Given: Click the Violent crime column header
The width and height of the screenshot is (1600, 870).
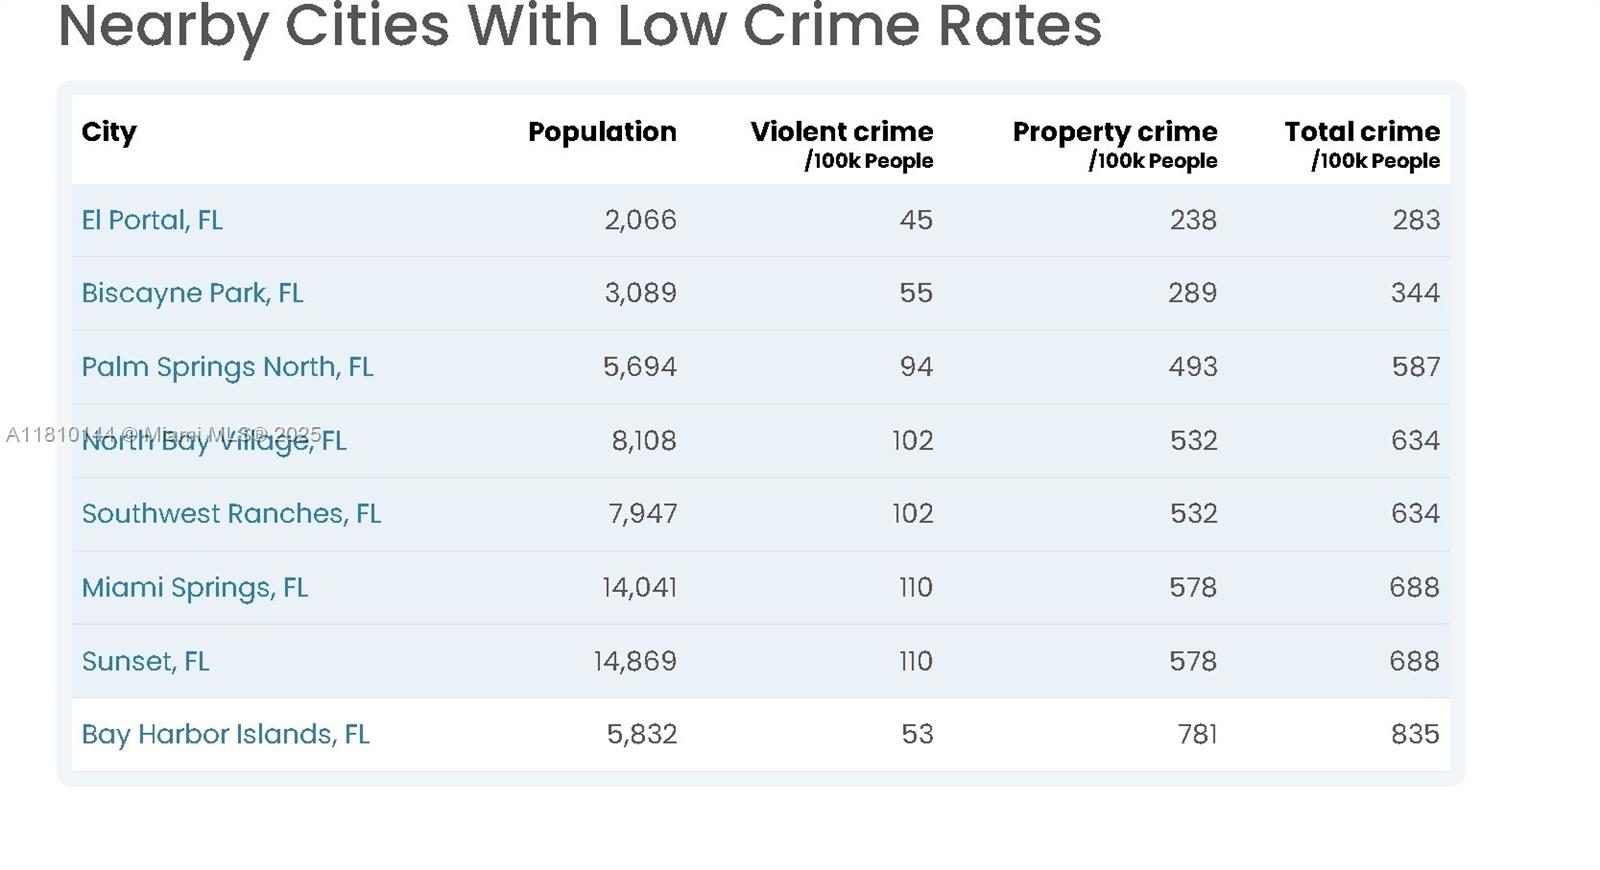Looking at the screenshot, I should point(841,132).
